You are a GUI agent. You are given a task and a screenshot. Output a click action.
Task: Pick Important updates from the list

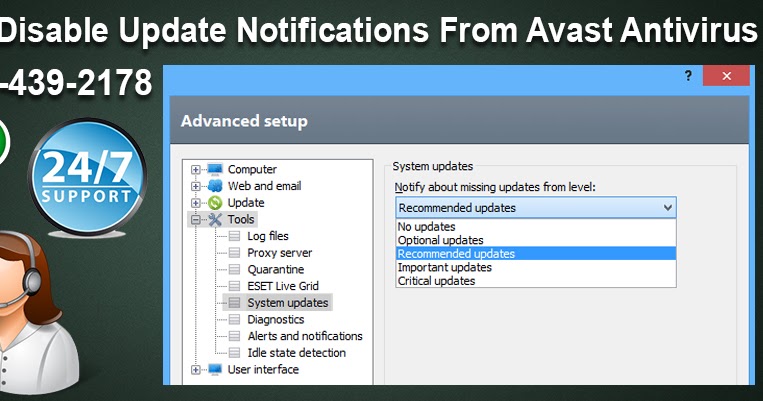tap(536, 268)
